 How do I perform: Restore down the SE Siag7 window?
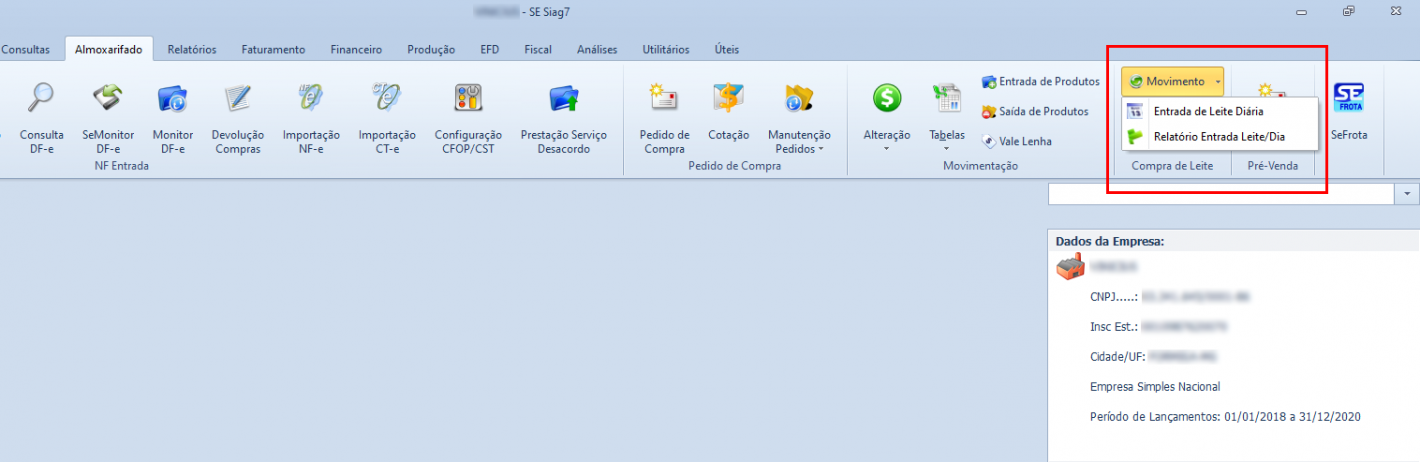pyautogui.click(x=1348, y=12)
